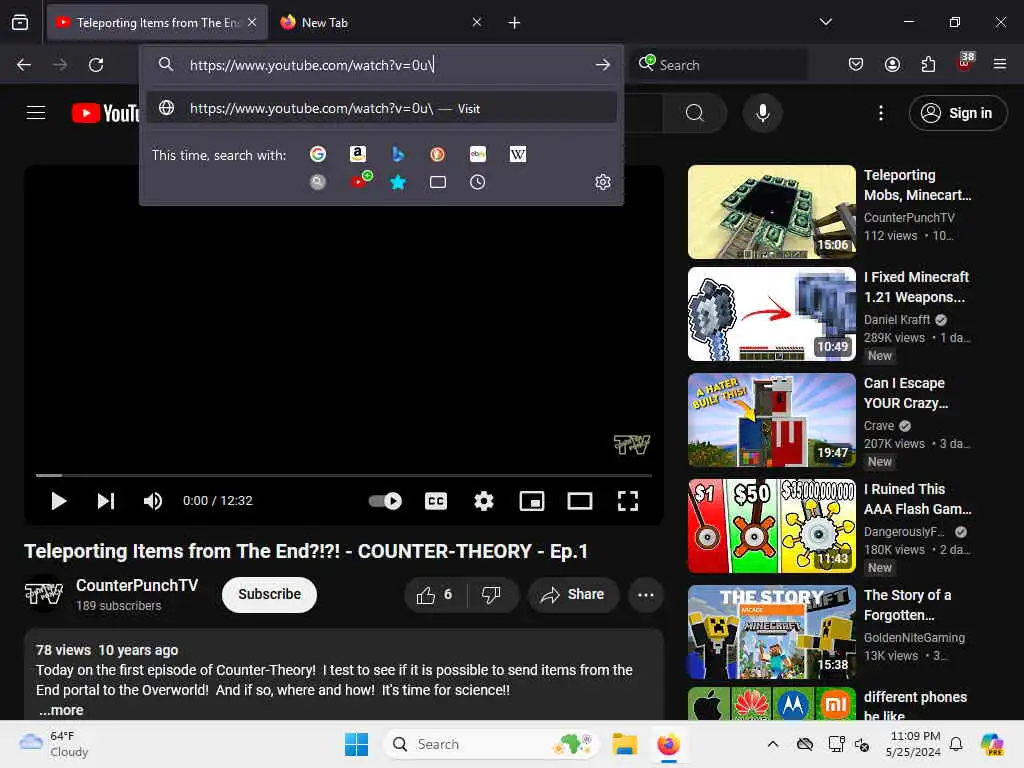Search history using the clock icon
This screenshot has height=768, width=1024.
pyautogui.click(x=477, y=182)
